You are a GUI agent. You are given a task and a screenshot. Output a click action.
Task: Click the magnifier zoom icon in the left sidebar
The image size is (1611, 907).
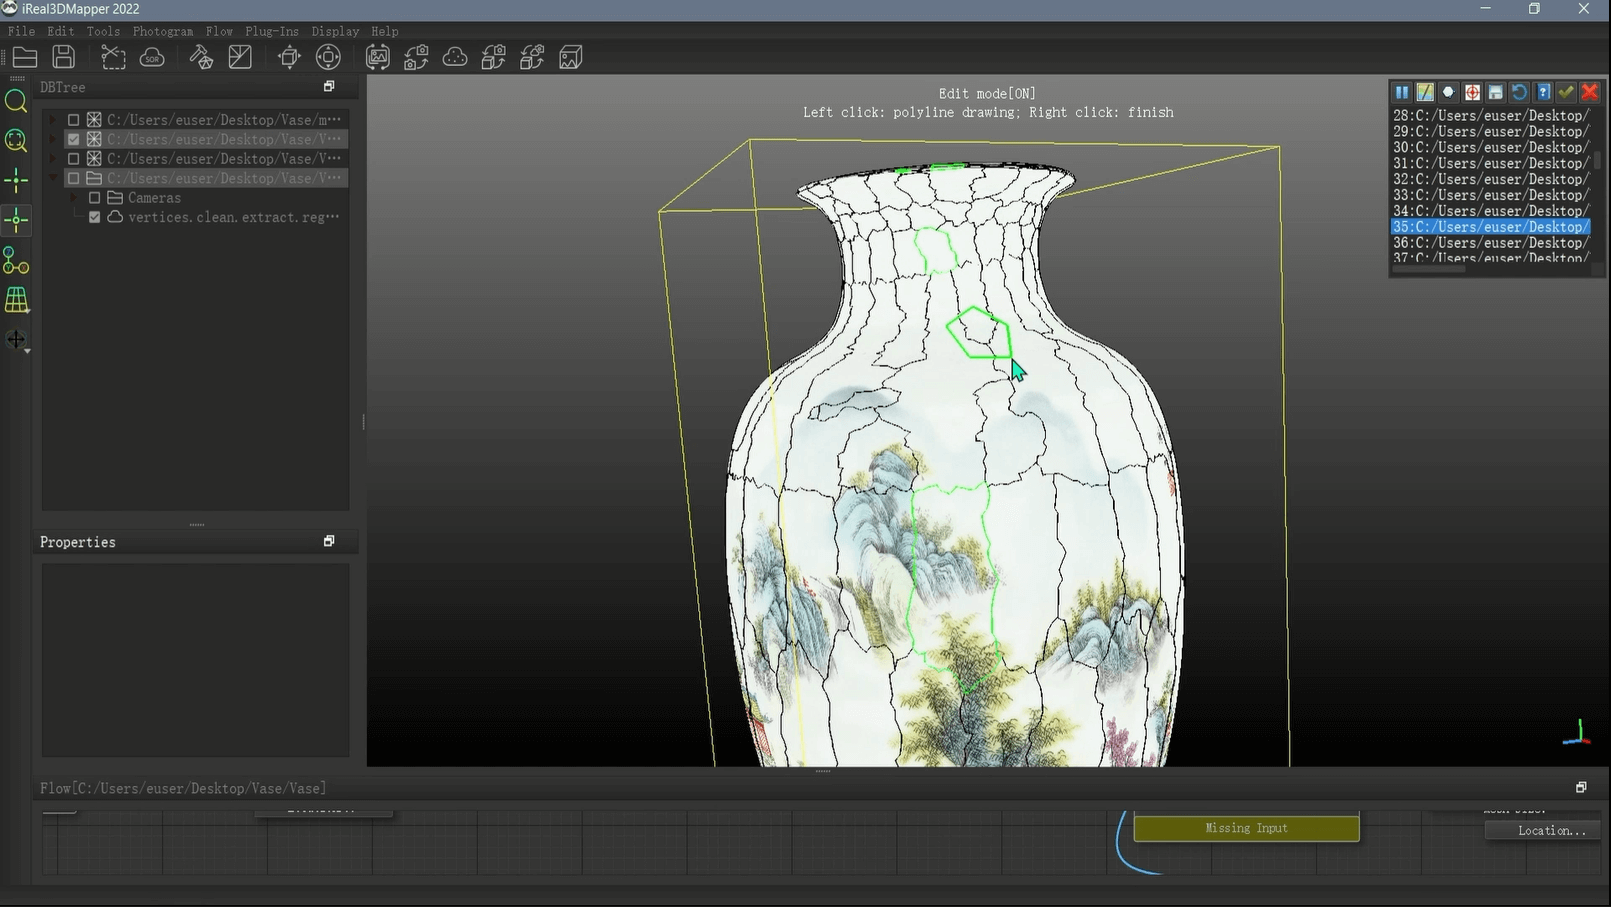pyautogui.click(x=16, y=101)
